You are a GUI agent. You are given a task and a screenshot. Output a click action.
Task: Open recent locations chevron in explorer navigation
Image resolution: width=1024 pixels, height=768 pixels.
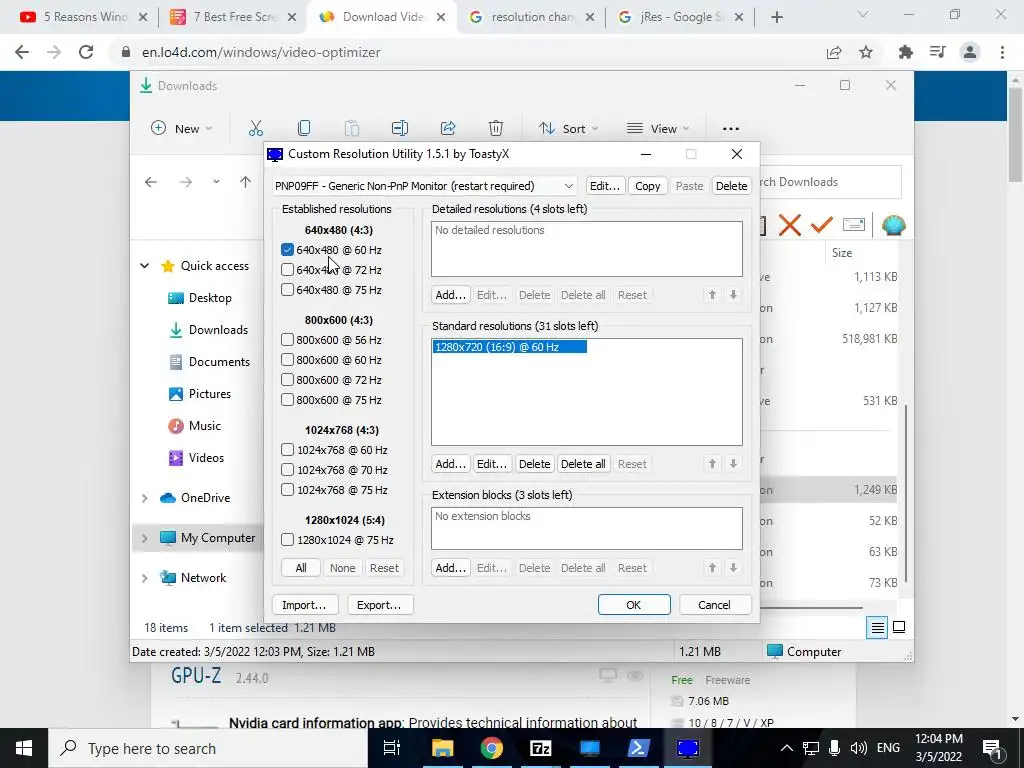pos(216,182)
